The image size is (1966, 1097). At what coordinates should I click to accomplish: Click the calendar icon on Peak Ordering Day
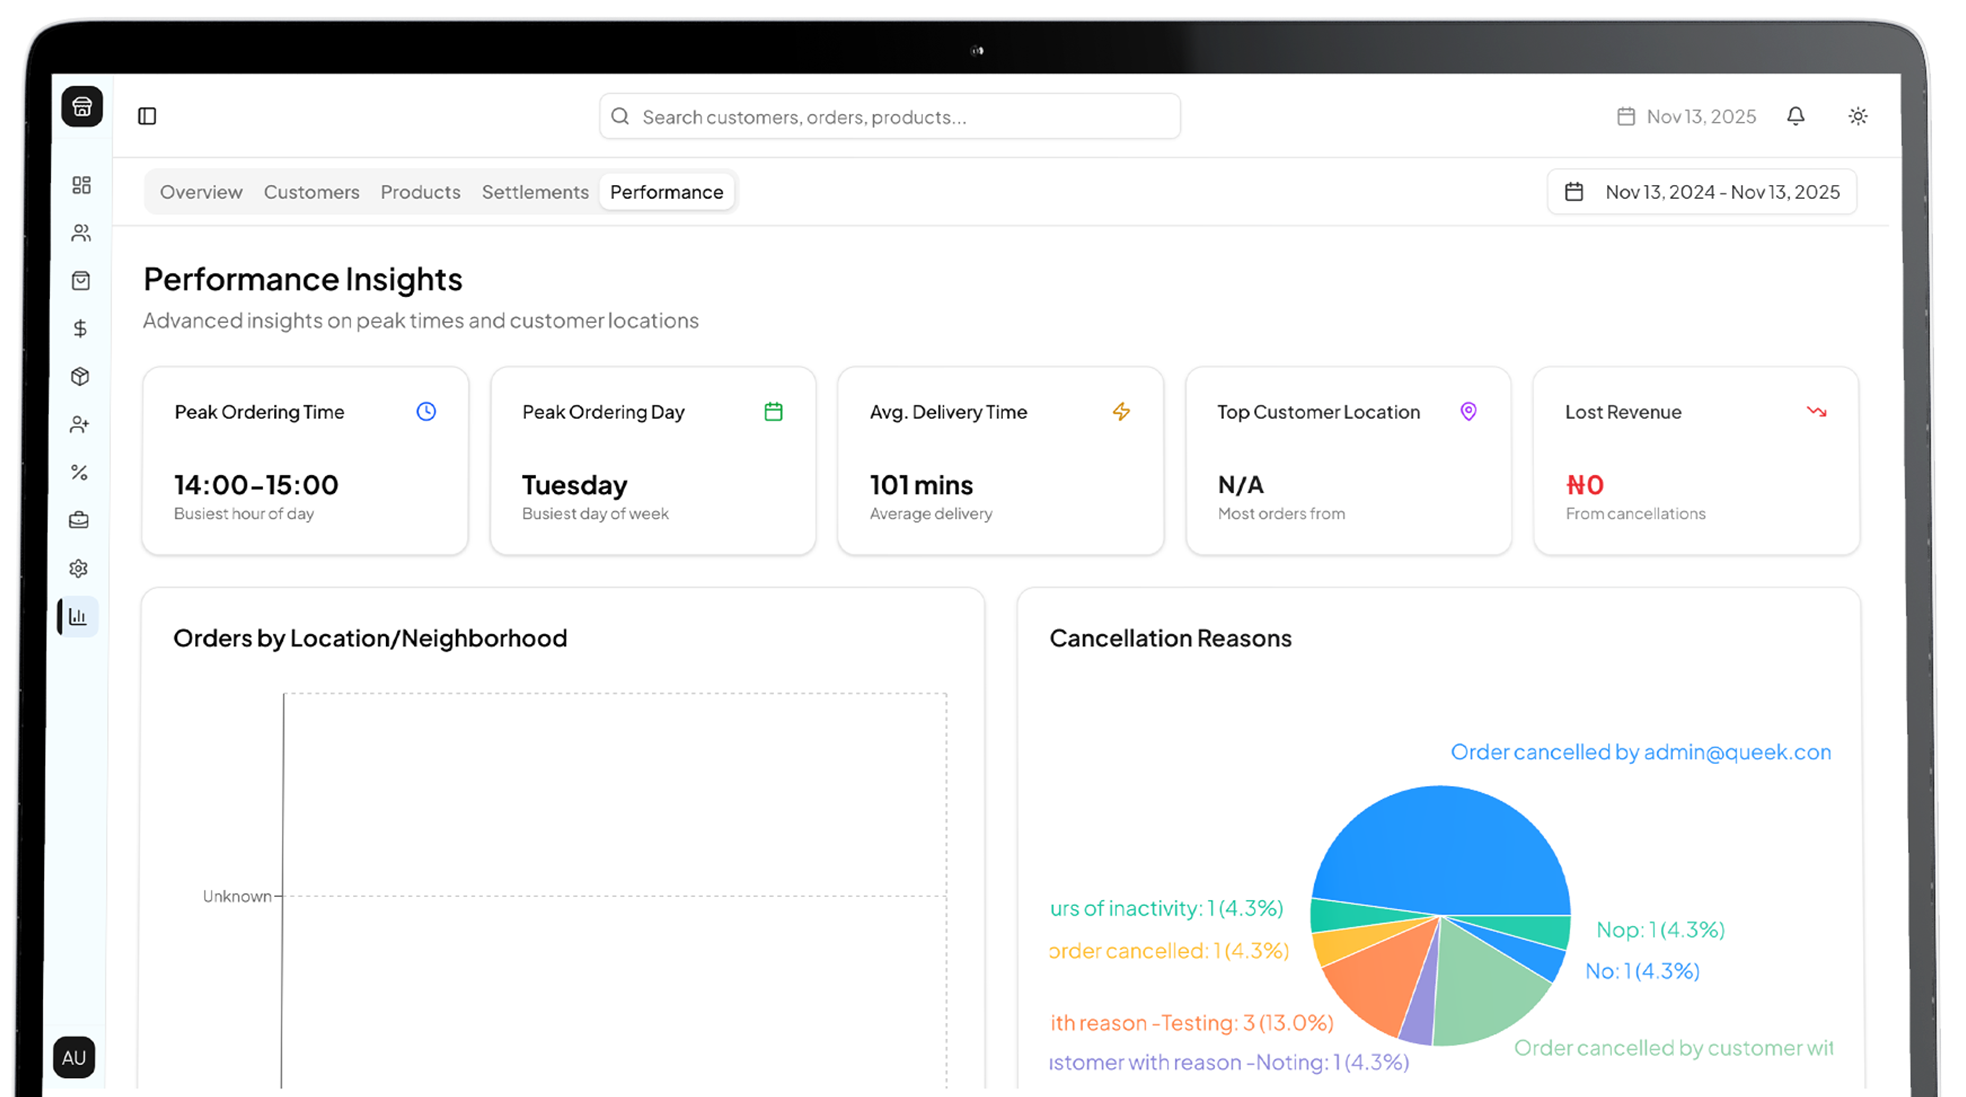773,411
